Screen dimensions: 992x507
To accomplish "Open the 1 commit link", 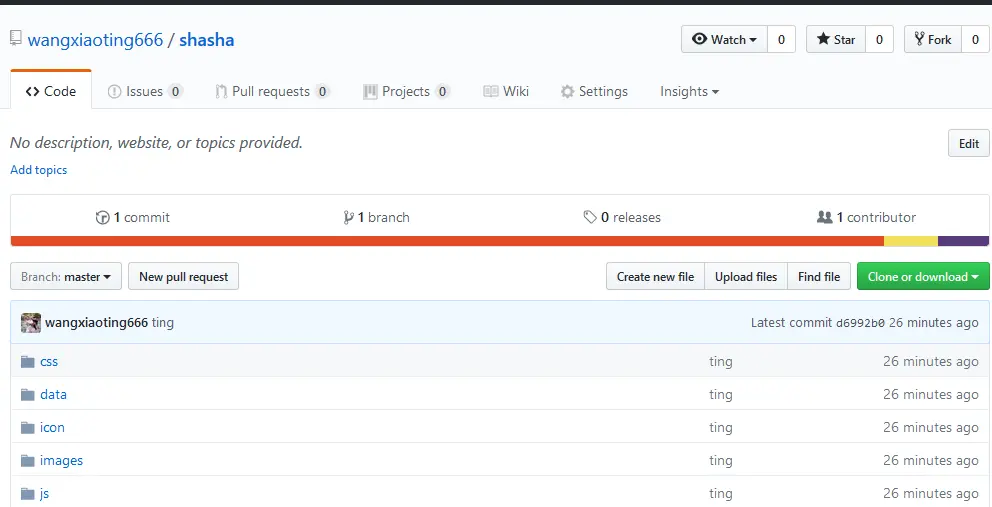I will 133,217.
